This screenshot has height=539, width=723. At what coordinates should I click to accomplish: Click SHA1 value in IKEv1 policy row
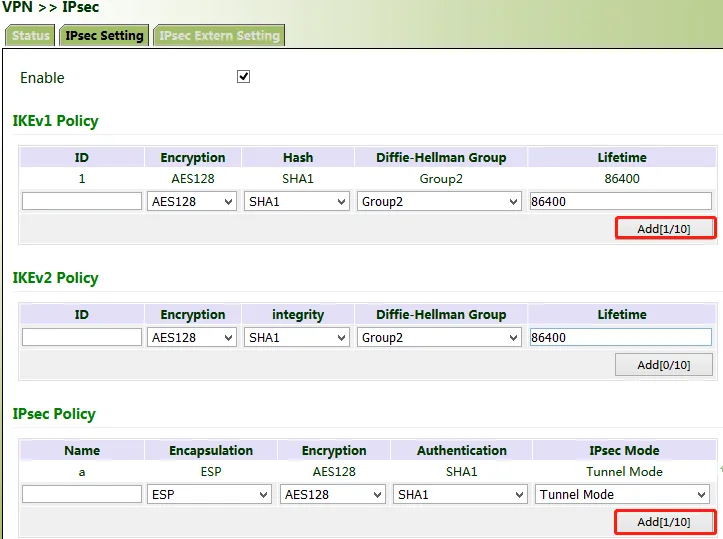pos(298,179)
